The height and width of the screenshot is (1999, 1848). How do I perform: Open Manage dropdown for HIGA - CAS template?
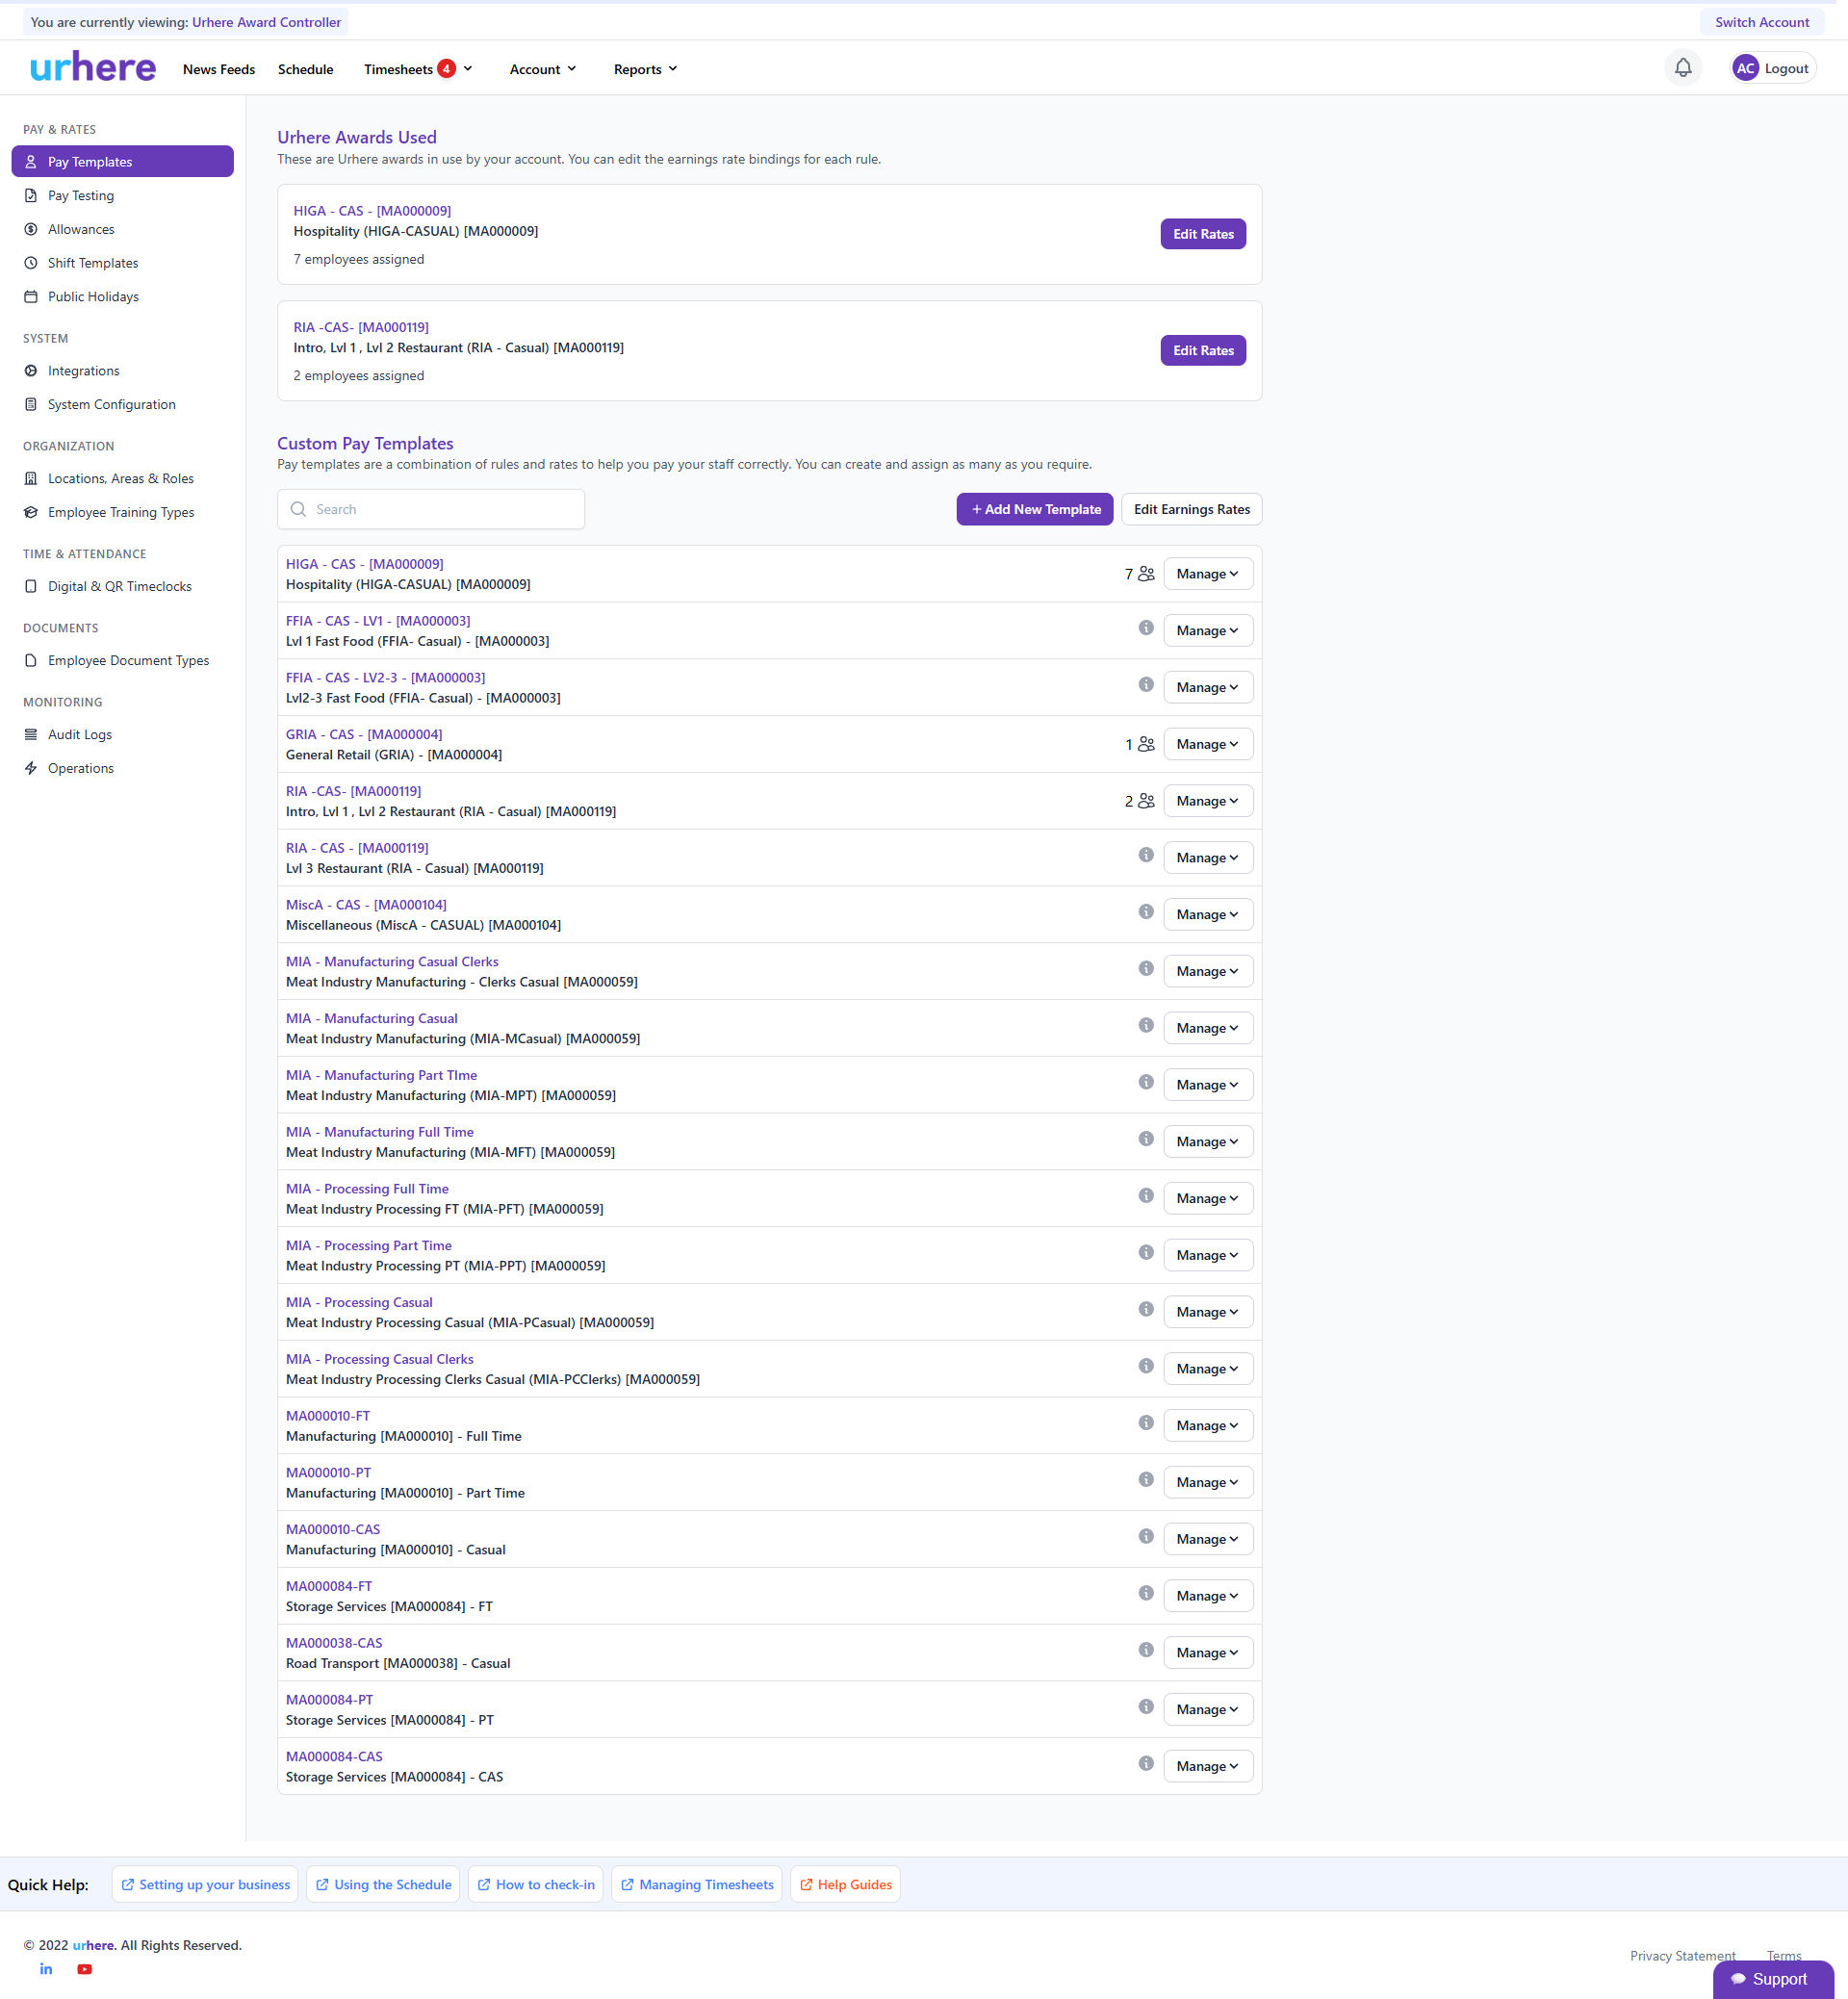[1208, 574]
